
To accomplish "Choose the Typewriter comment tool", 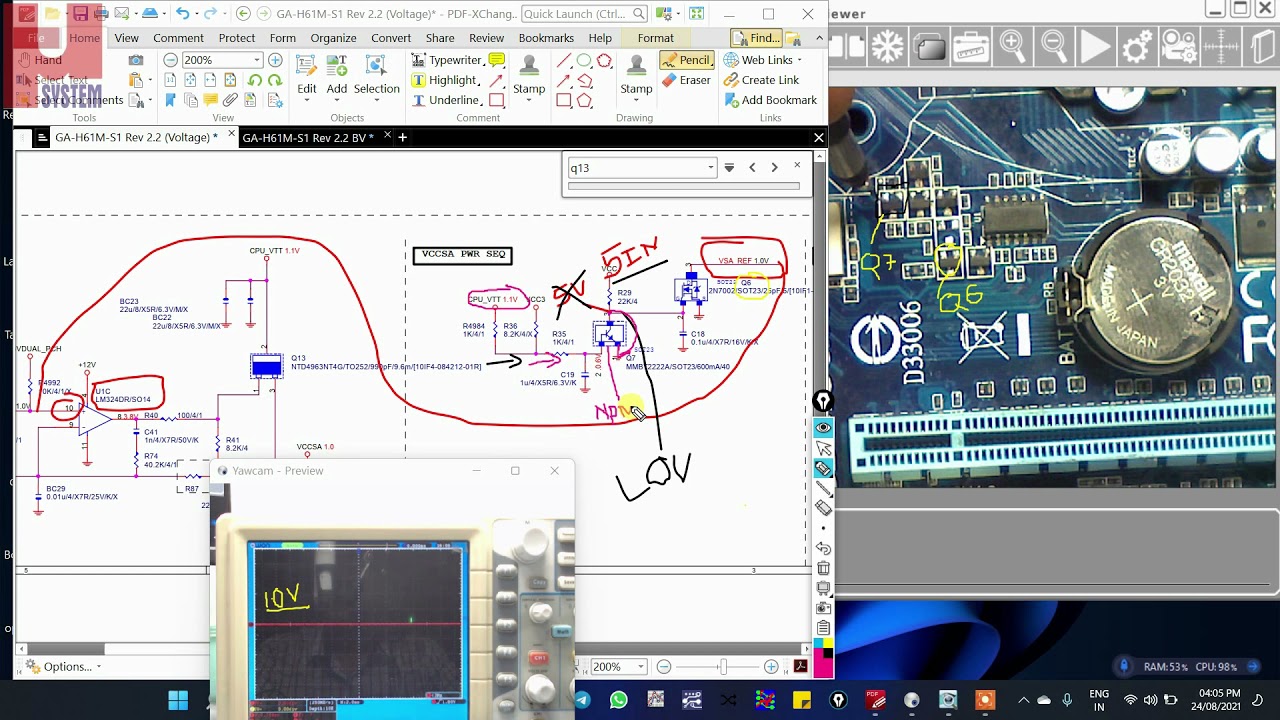I will coord(446,60).
